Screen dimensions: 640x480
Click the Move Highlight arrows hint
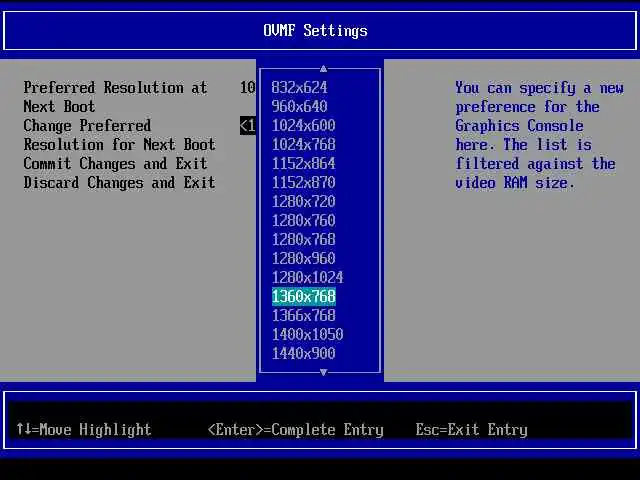(84, 429)
